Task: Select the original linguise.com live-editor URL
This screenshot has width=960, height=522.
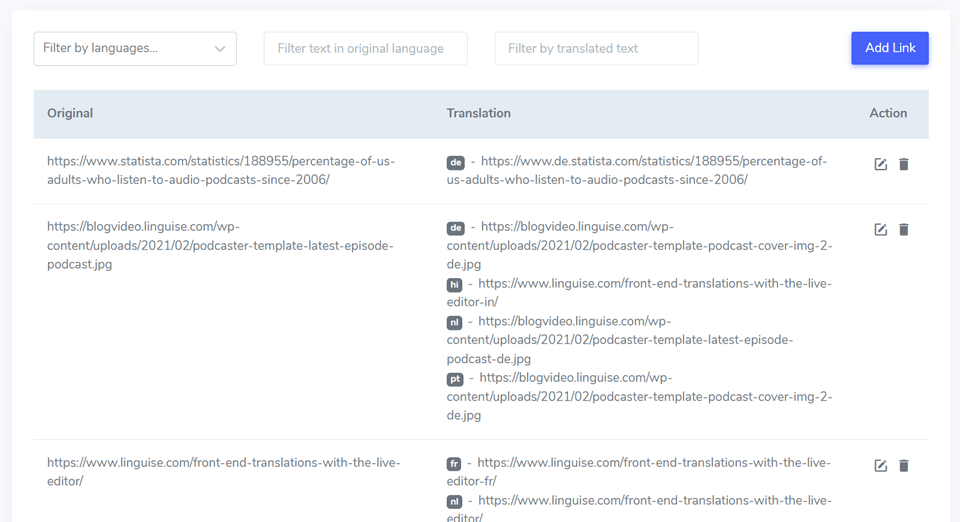Action: coord(223,472)
